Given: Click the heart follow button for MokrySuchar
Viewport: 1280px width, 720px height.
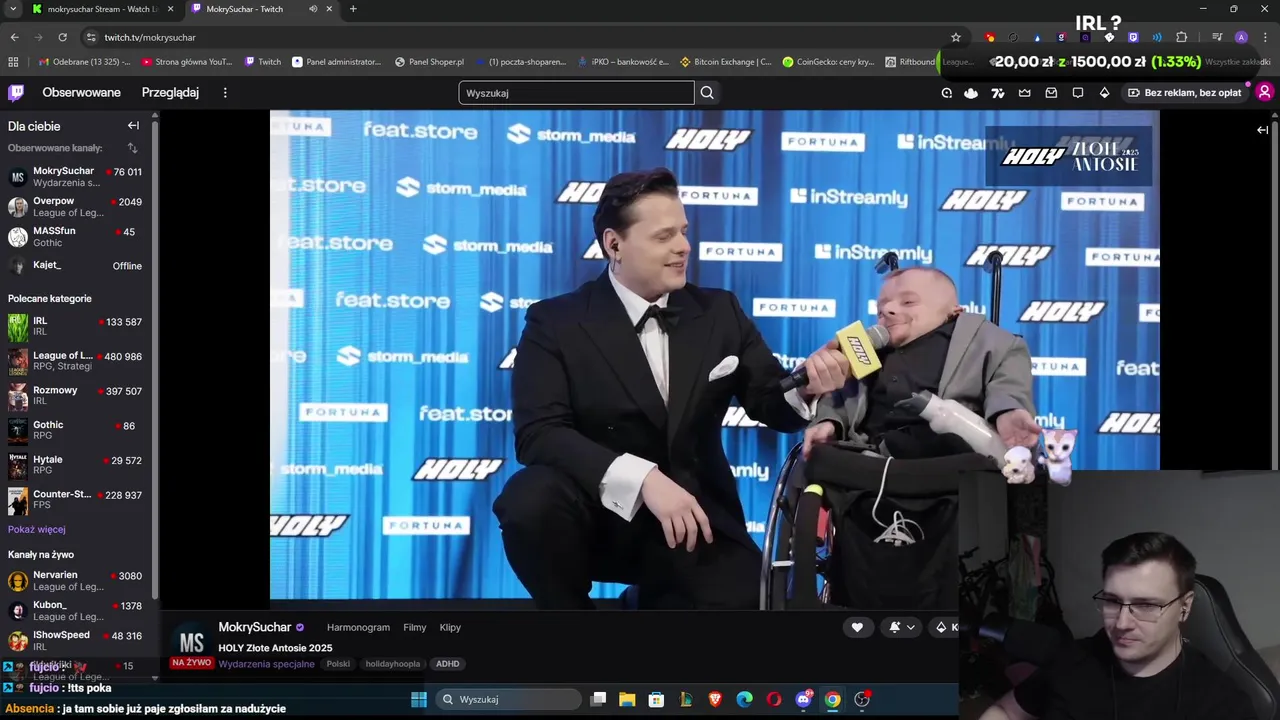Looking at the screenshot, I should tap(857, 627).
